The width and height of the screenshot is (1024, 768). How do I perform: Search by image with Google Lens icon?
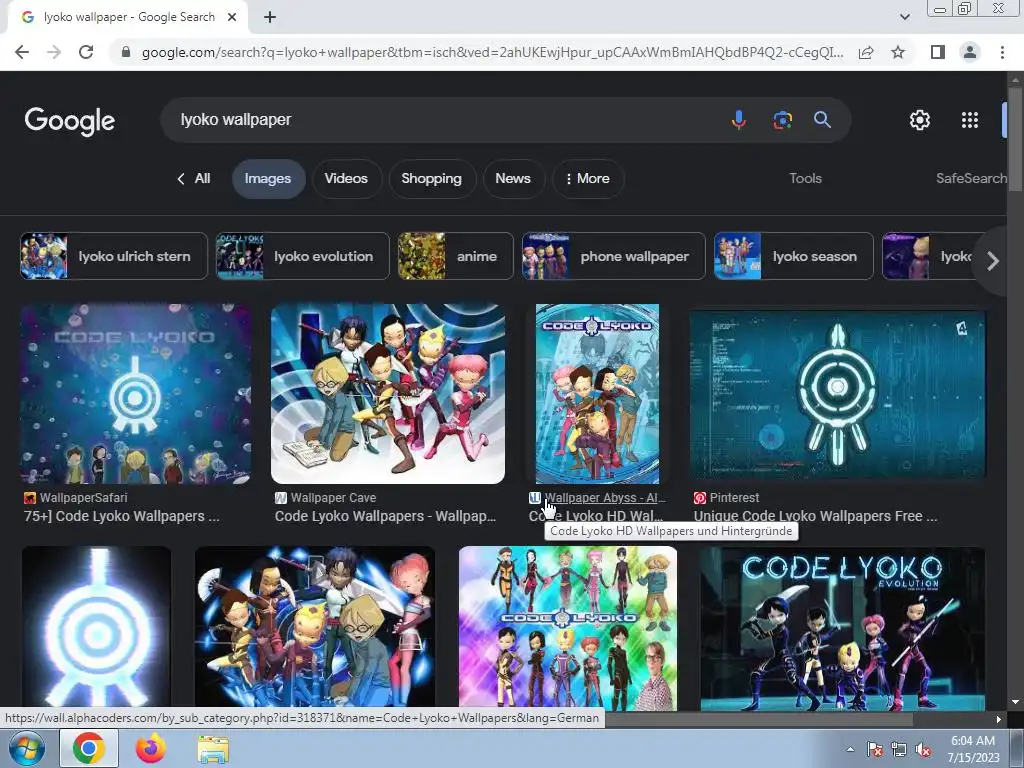coord(782,120)
